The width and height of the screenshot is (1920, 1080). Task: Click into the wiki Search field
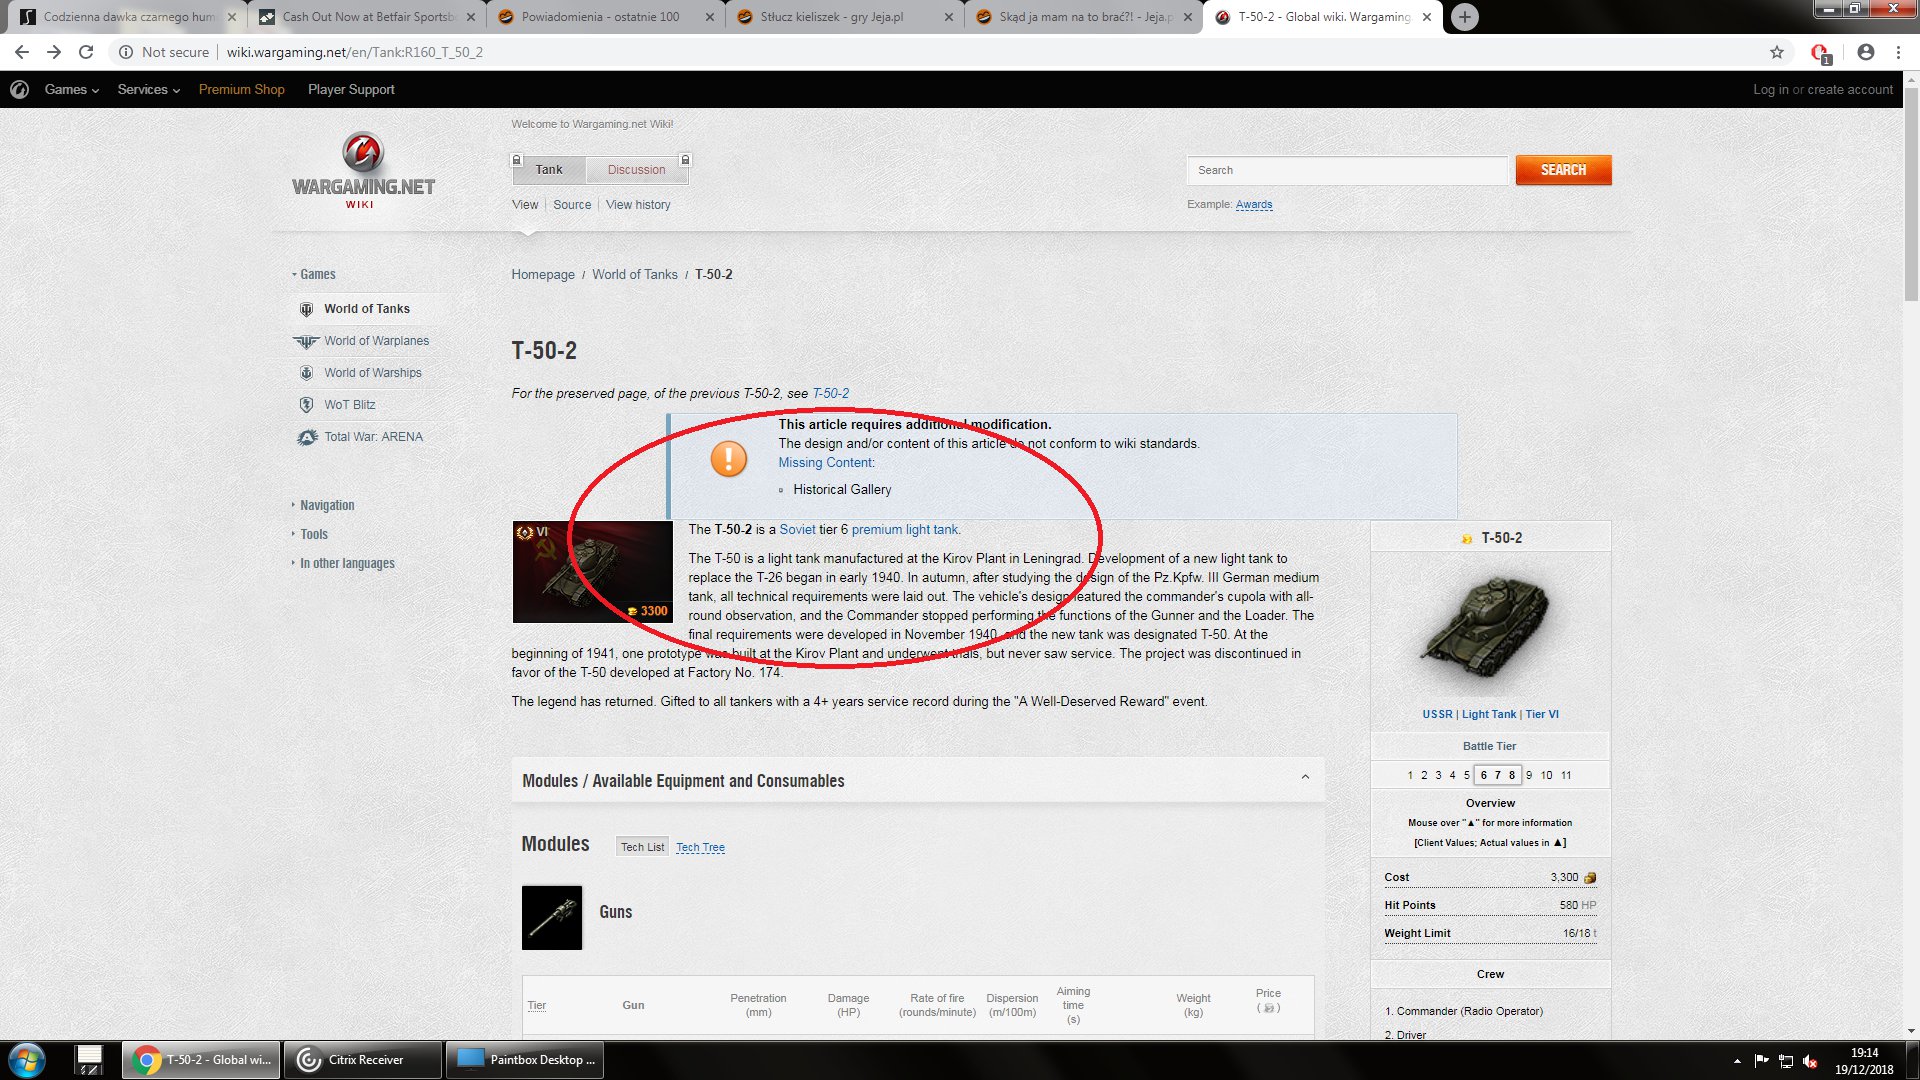(1347, 171)
